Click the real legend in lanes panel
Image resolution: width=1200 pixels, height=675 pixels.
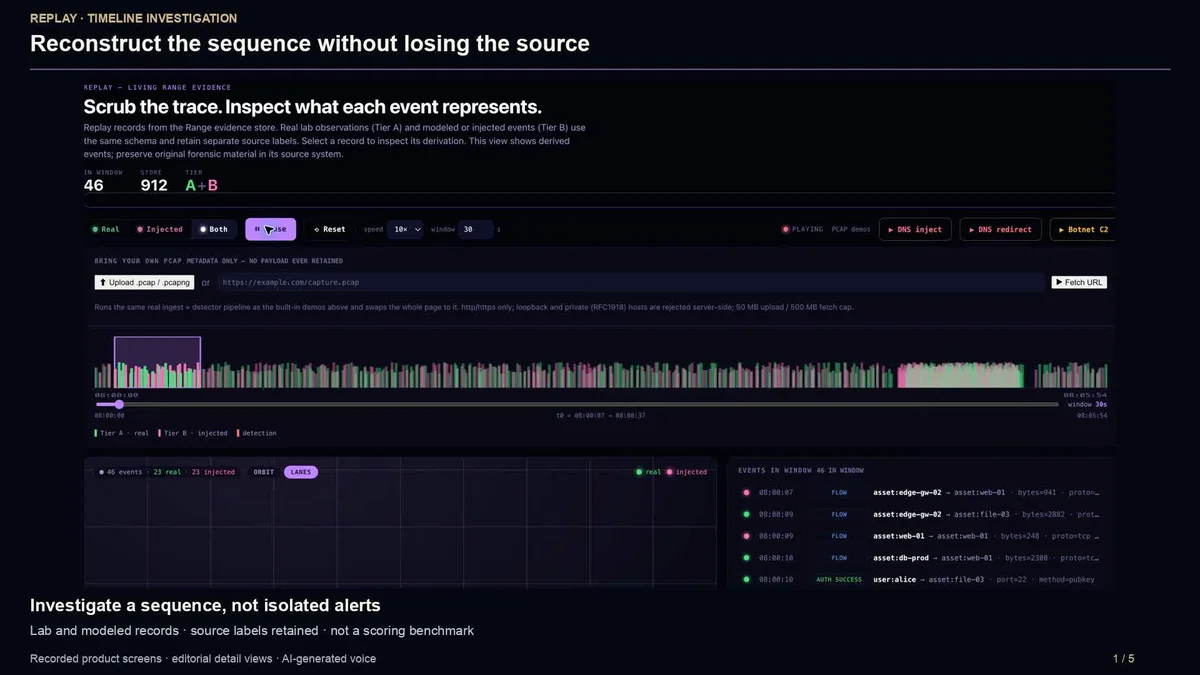(x=648, y=472)
